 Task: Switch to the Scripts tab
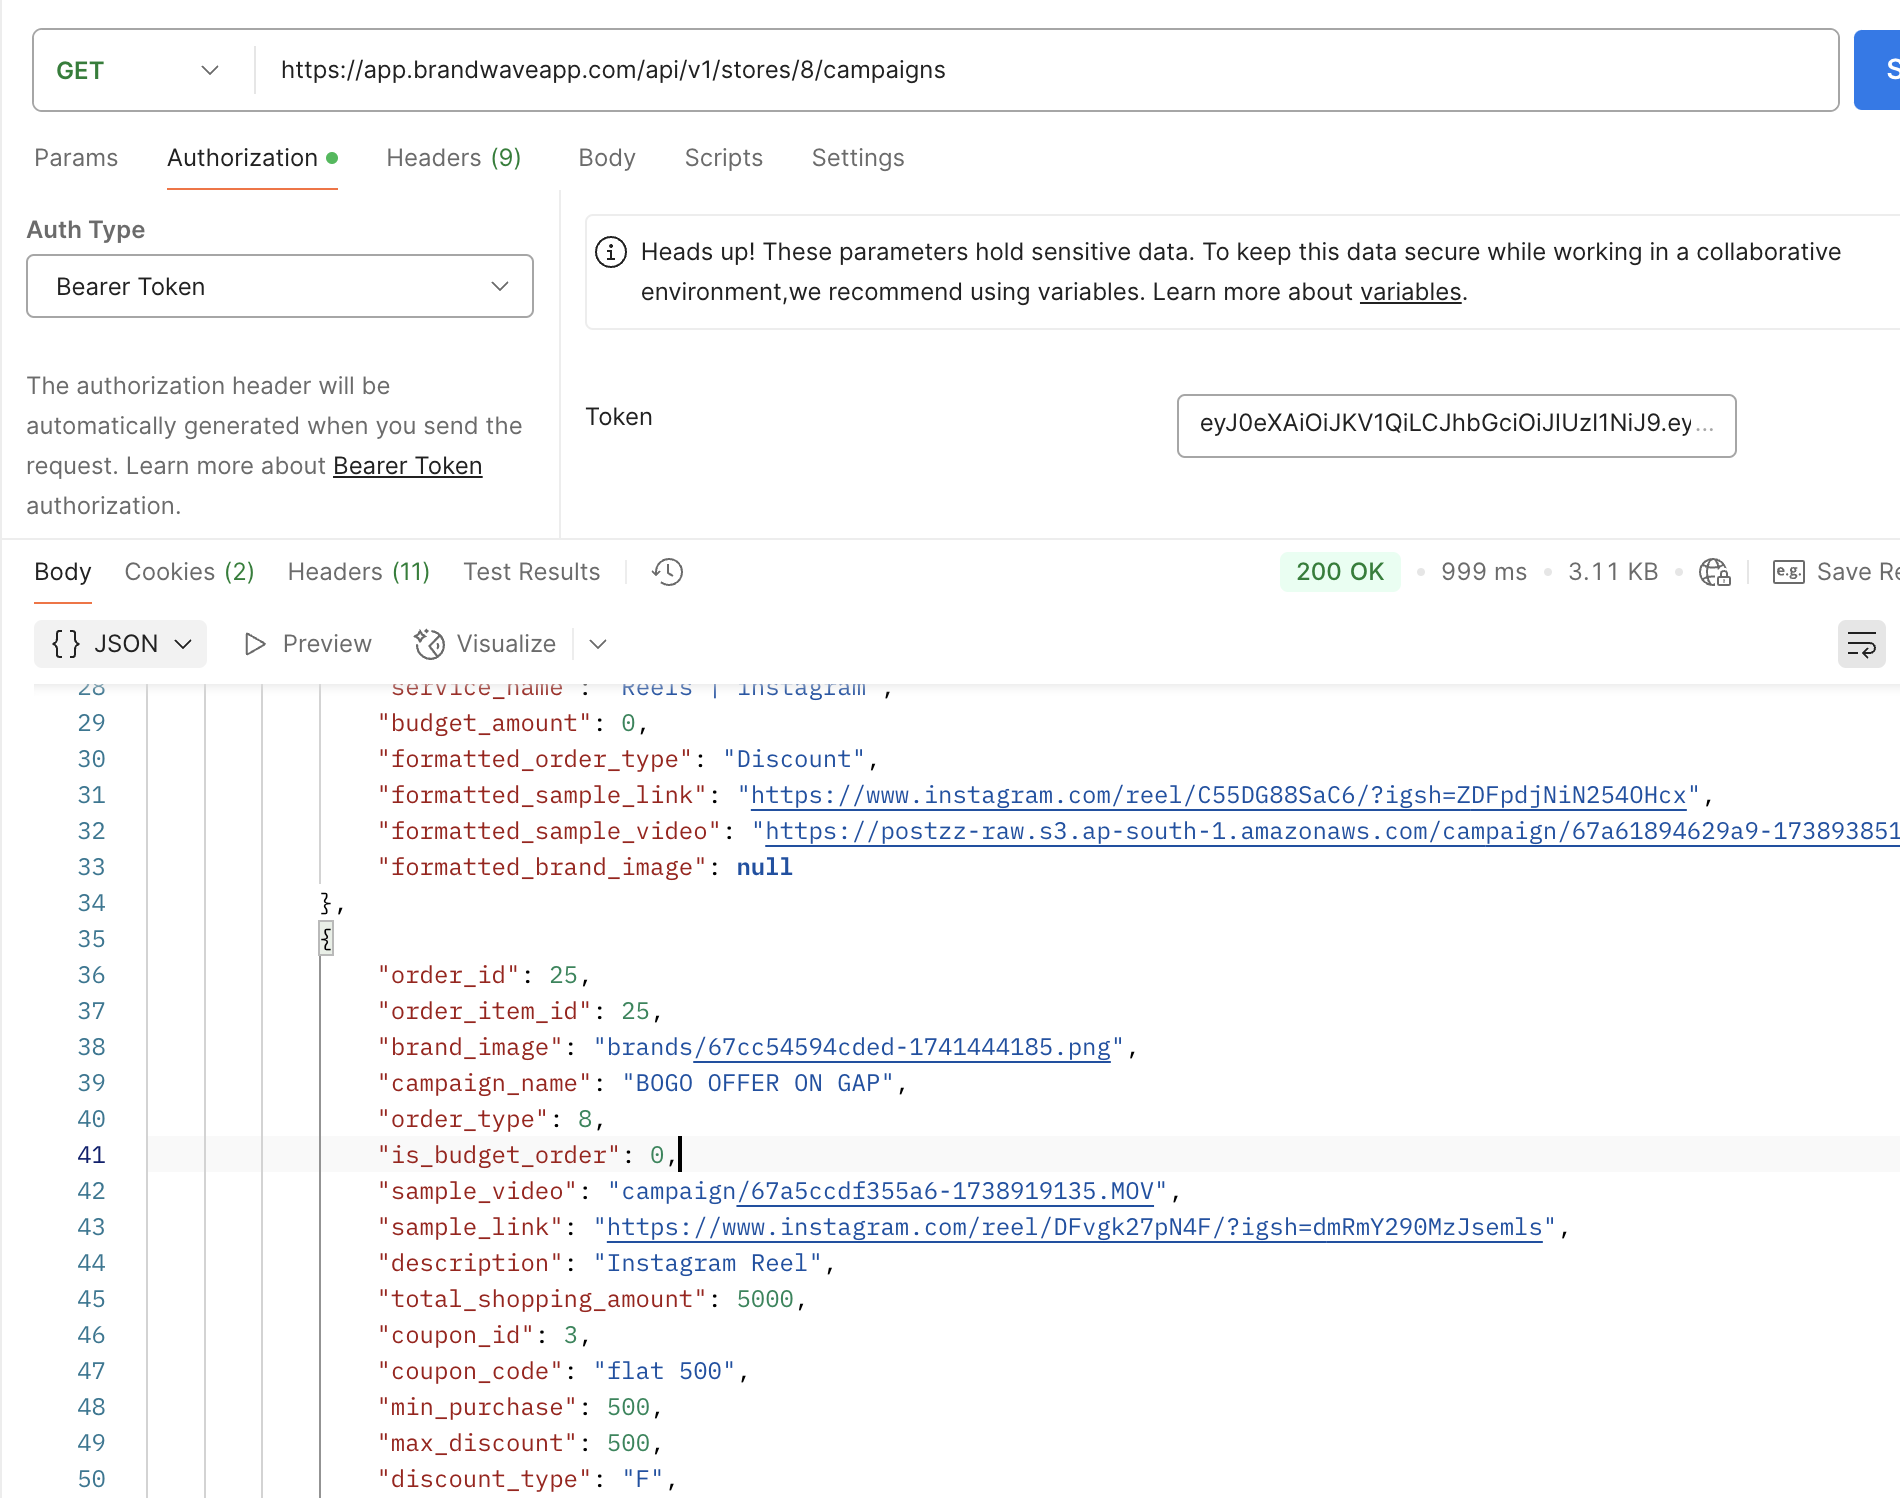pyautogui.click(x=723, y=158)
